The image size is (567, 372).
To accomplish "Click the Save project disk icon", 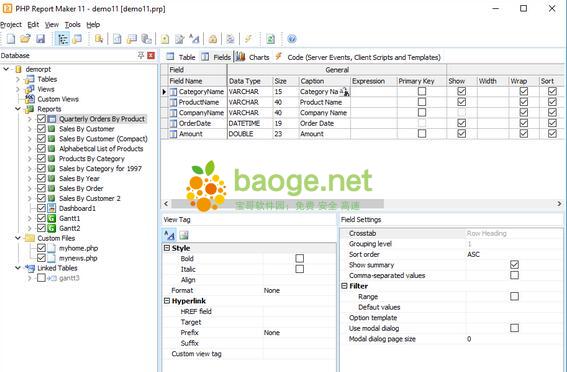I will click(40, 39).
